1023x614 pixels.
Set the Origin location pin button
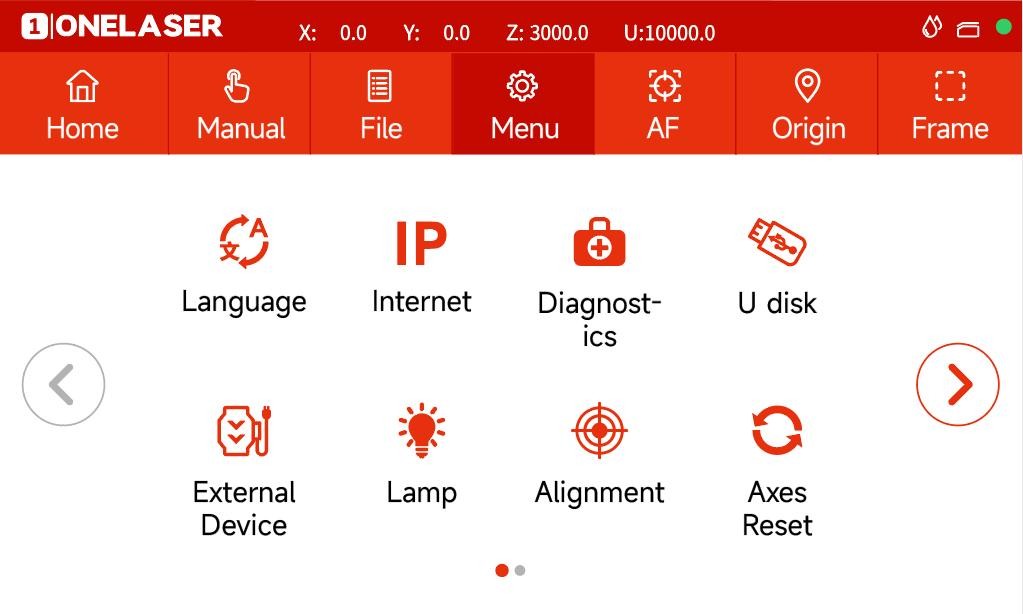[x=807, y=104]
